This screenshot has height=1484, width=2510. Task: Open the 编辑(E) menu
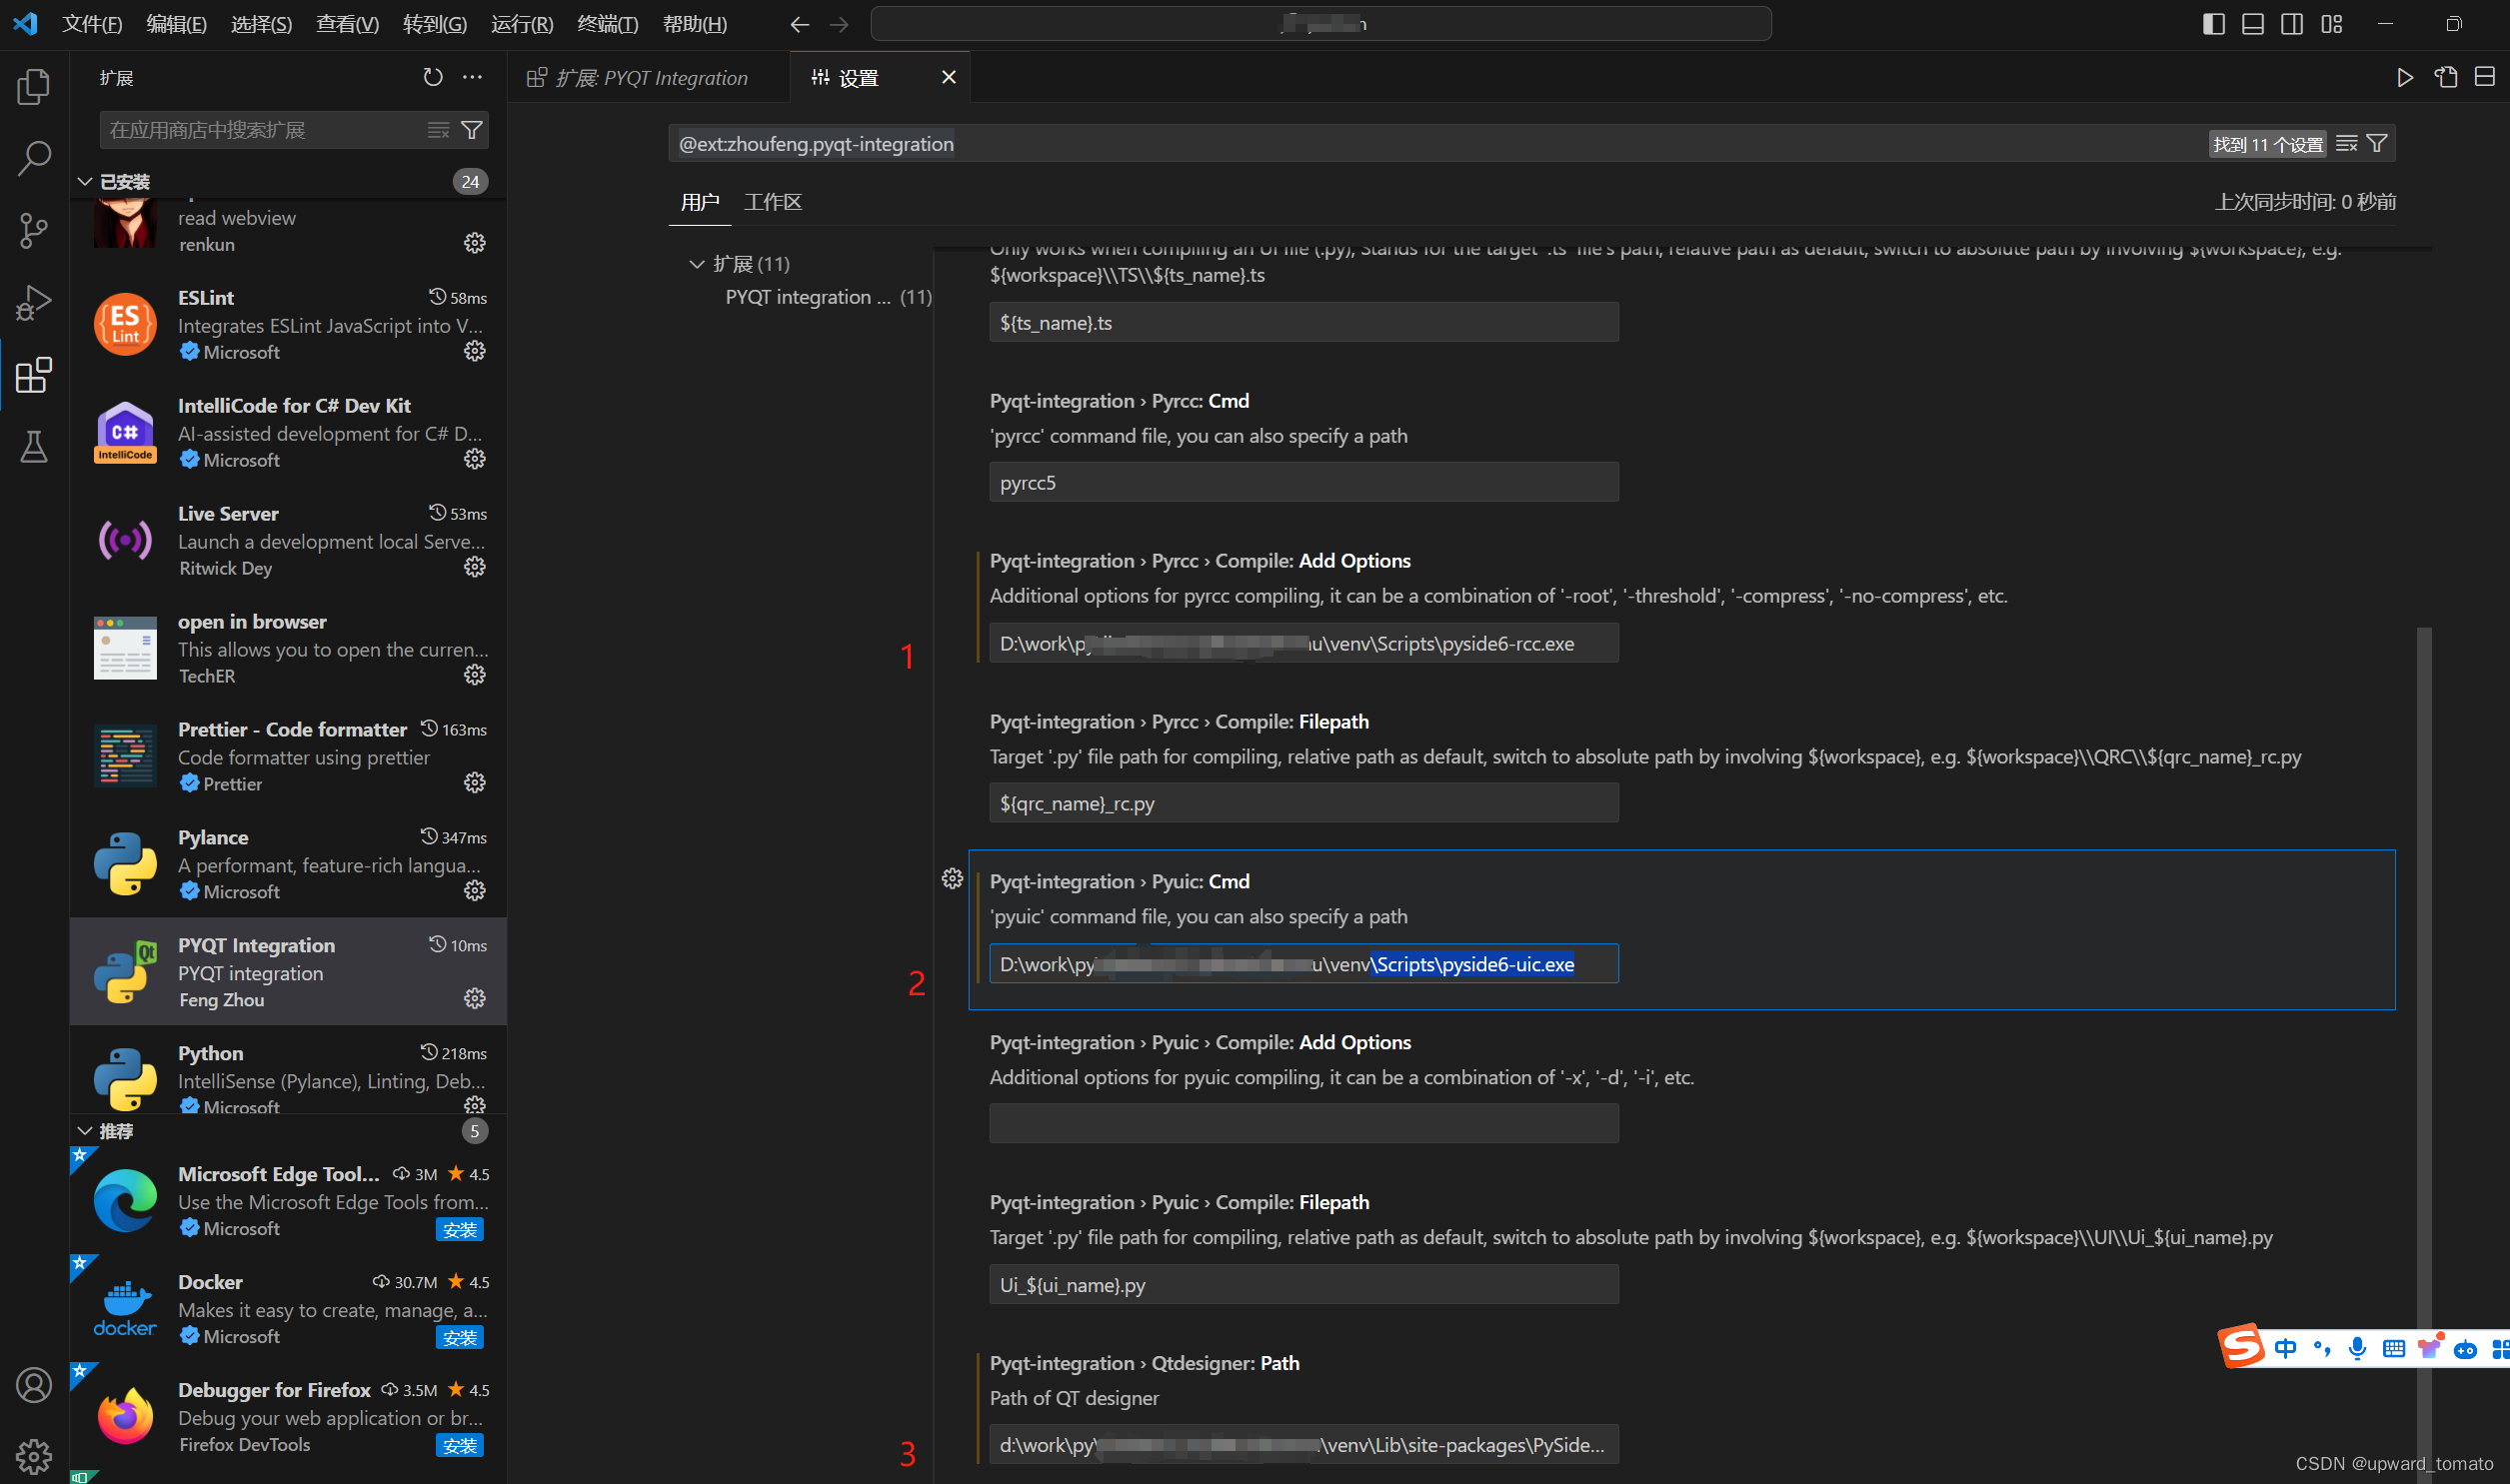click(x=176, y=24)
